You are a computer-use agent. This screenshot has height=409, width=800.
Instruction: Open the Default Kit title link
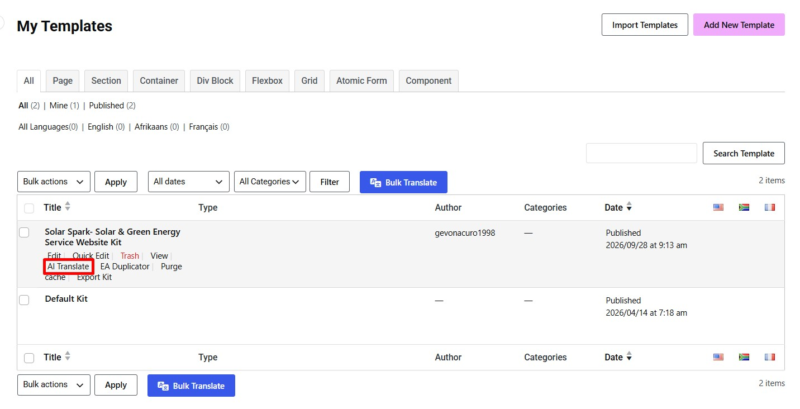[66, 299]
